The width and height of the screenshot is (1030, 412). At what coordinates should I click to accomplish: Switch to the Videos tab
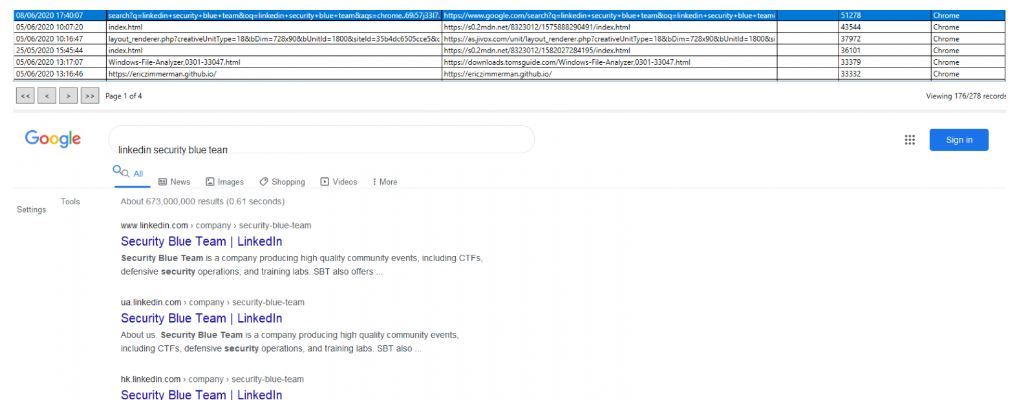click(339, 182)
